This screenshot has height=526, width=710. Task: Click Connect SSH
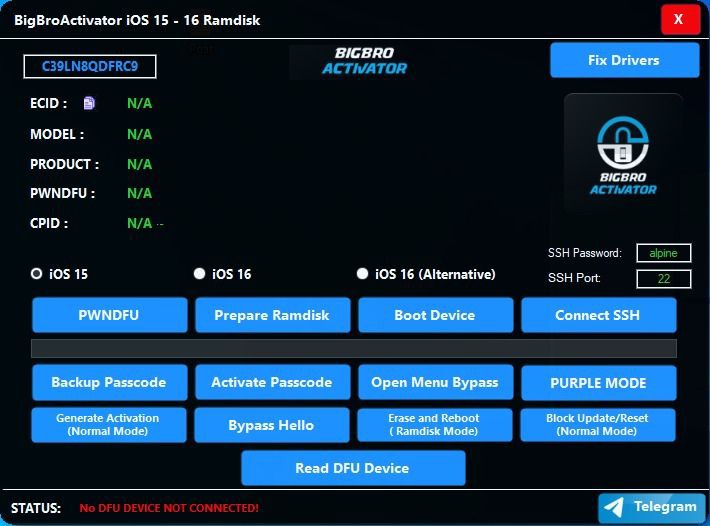pyautogui.click(x=598, y=315)
